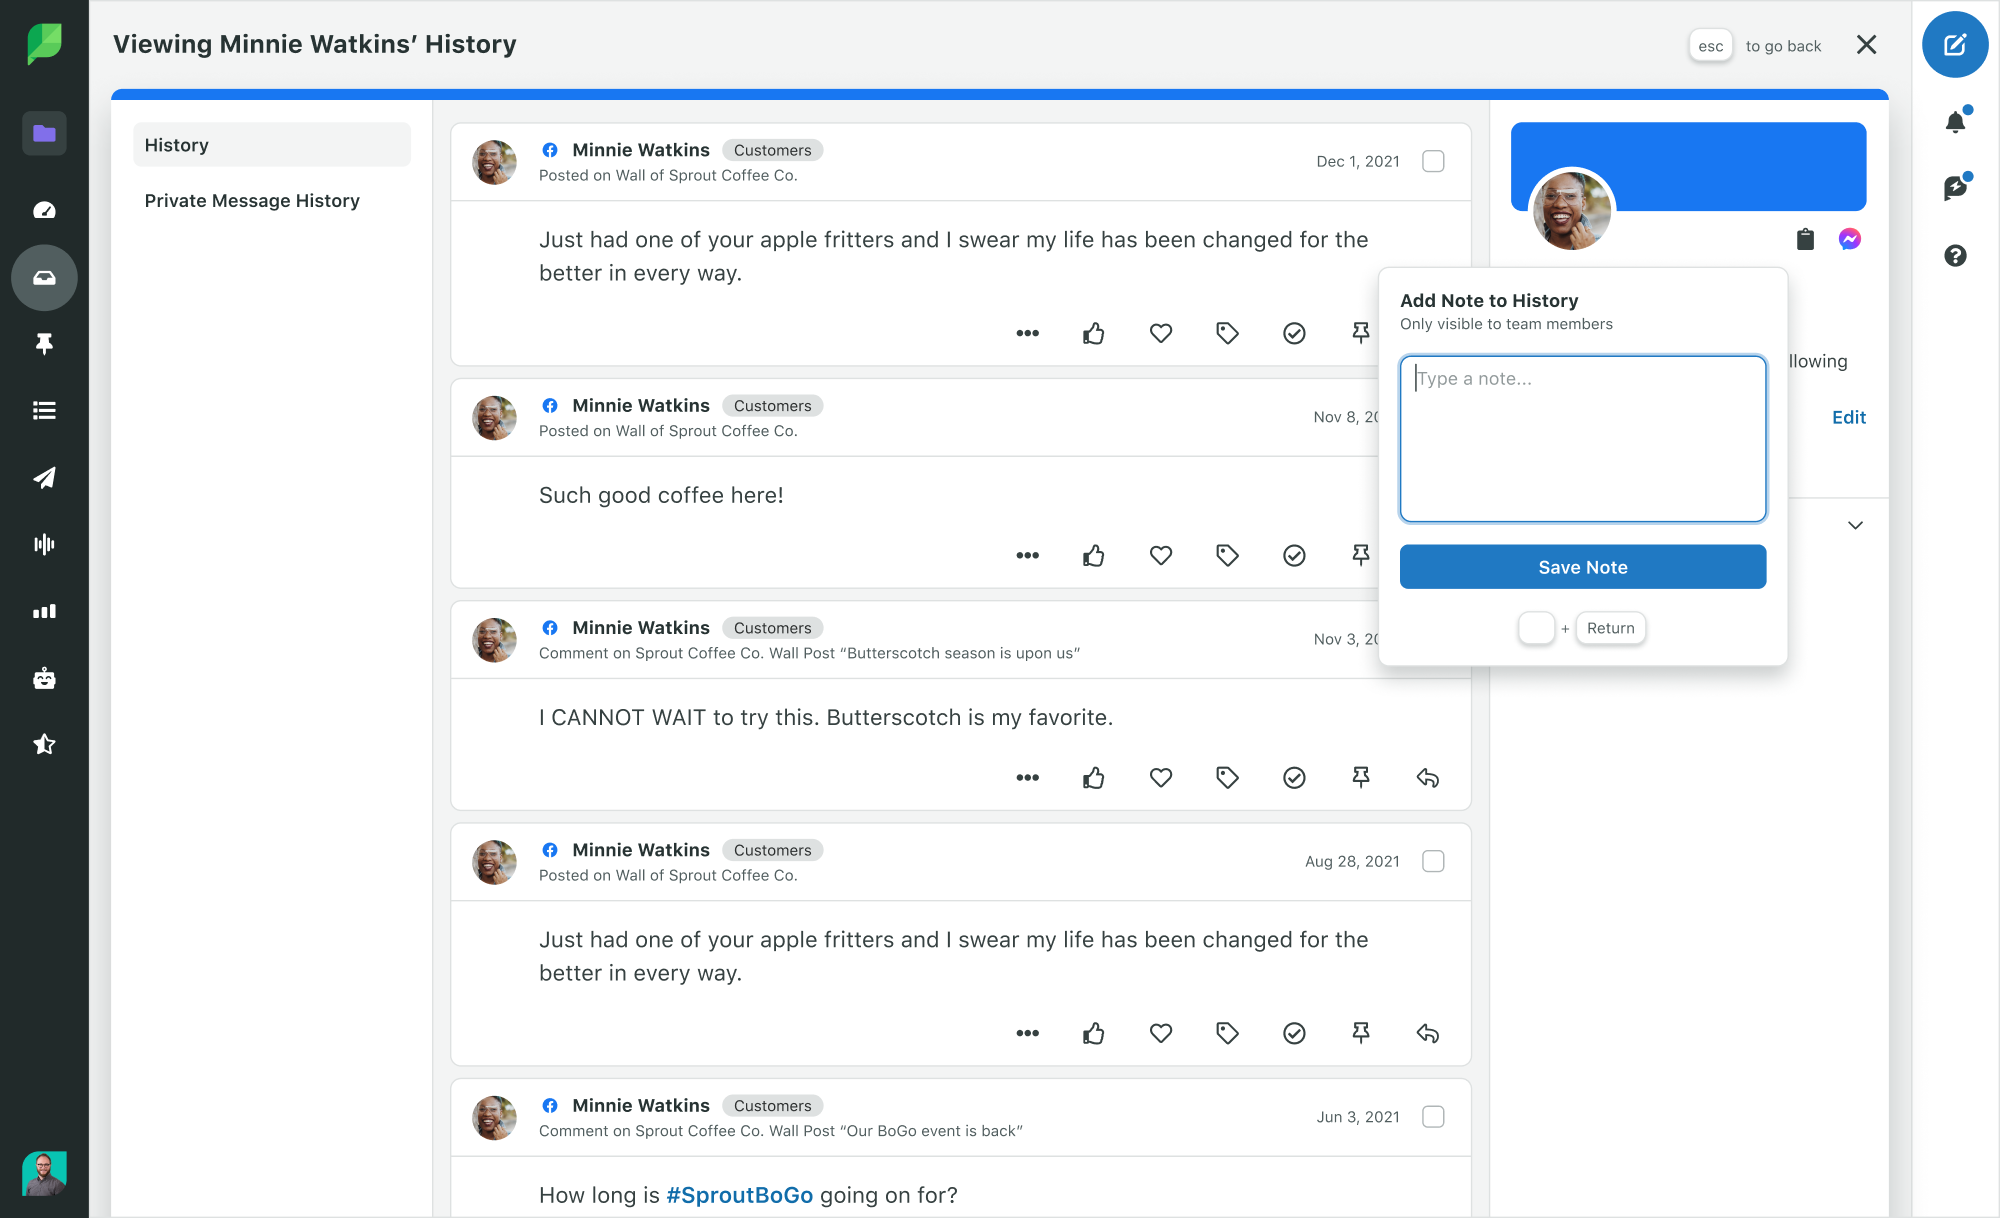
Task: Click the paper airplane send icon
Action: coord(43,477)
